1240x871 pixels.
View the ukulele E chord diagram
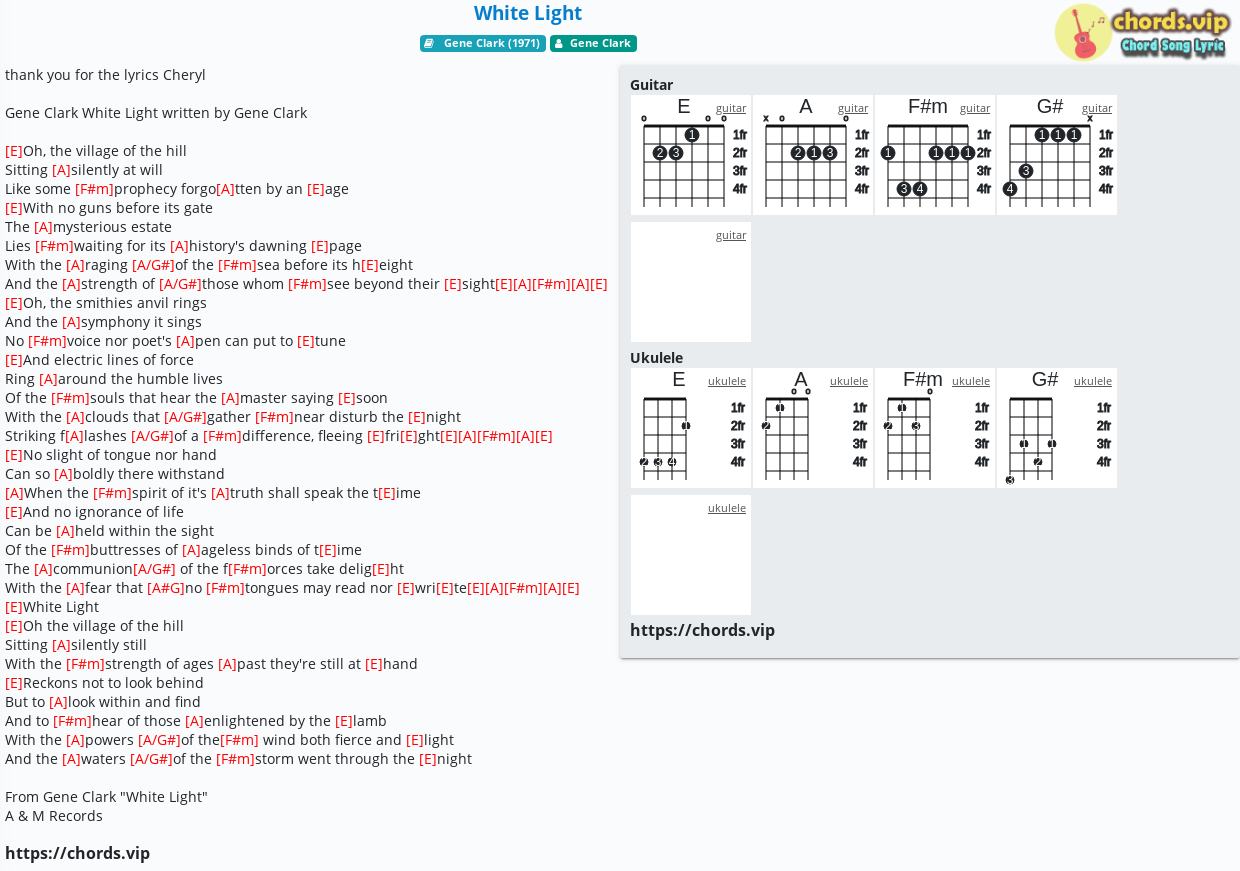tap(691, 428)
